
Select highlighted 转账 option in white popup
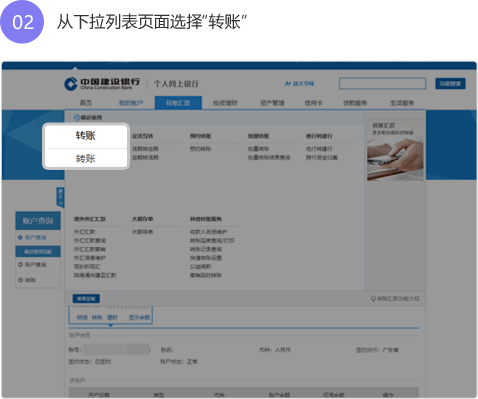[86, 136]
